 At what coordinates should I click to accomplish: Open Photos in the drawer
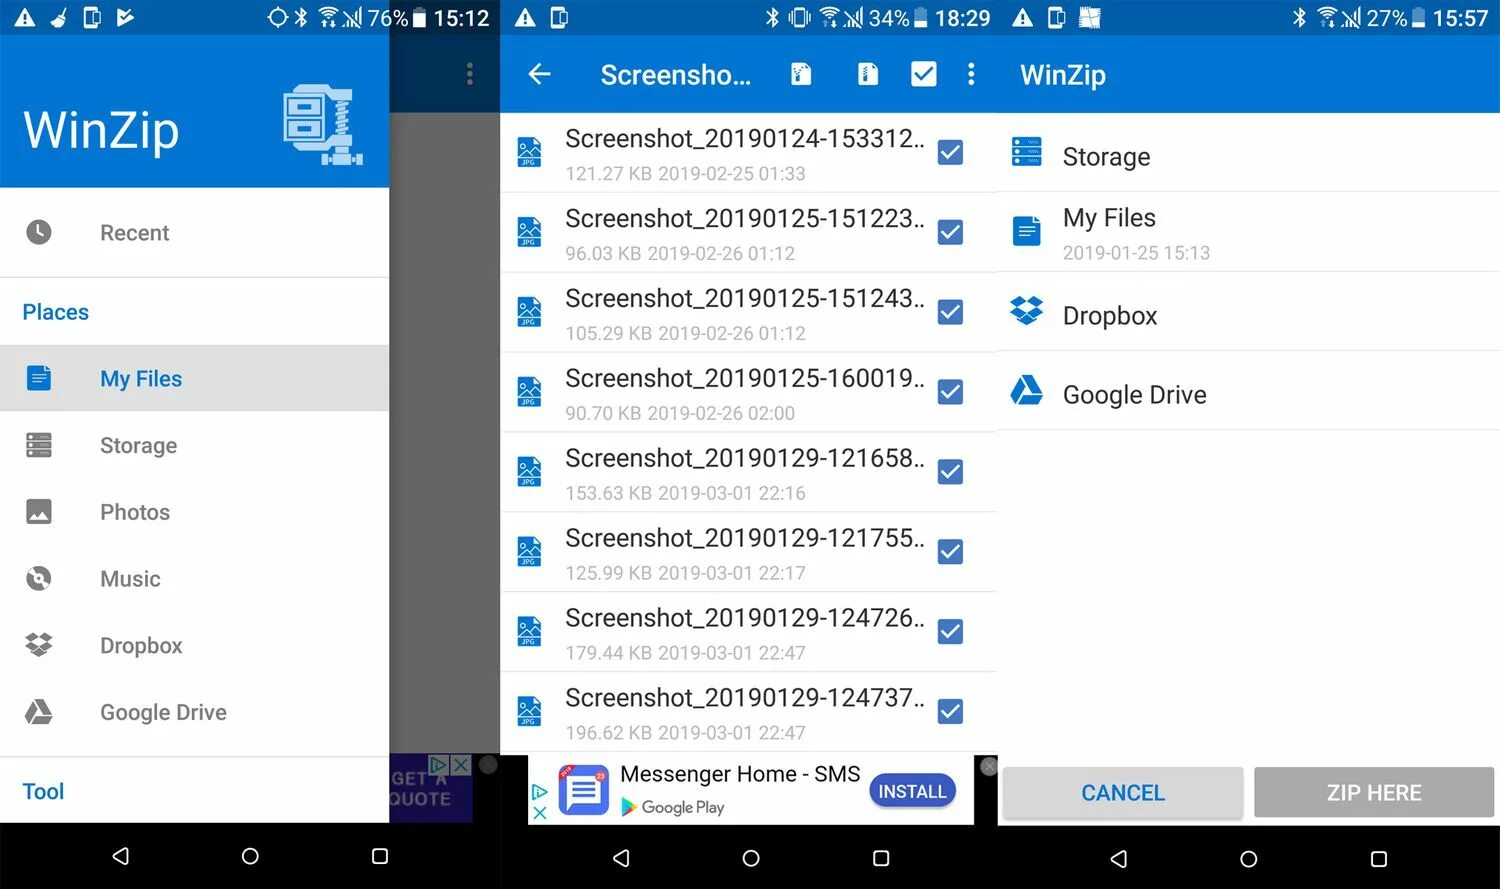194,512
